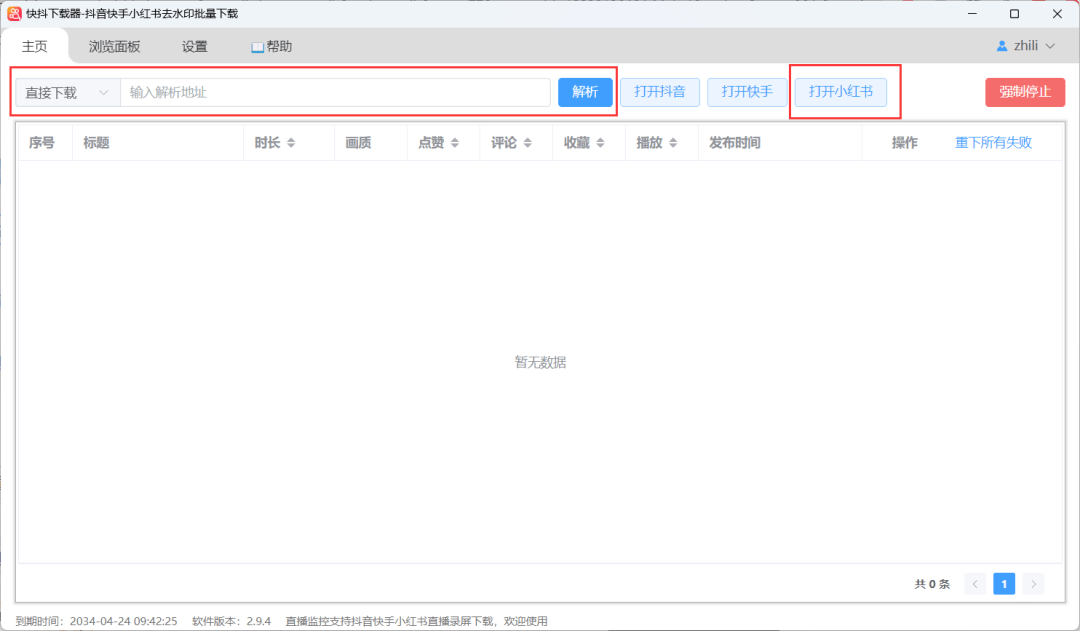Expand the zhili account dropdown arrow
The height and width of the screenshot is (631, 1080).
pyautogui.click(x=1050, y=46)
